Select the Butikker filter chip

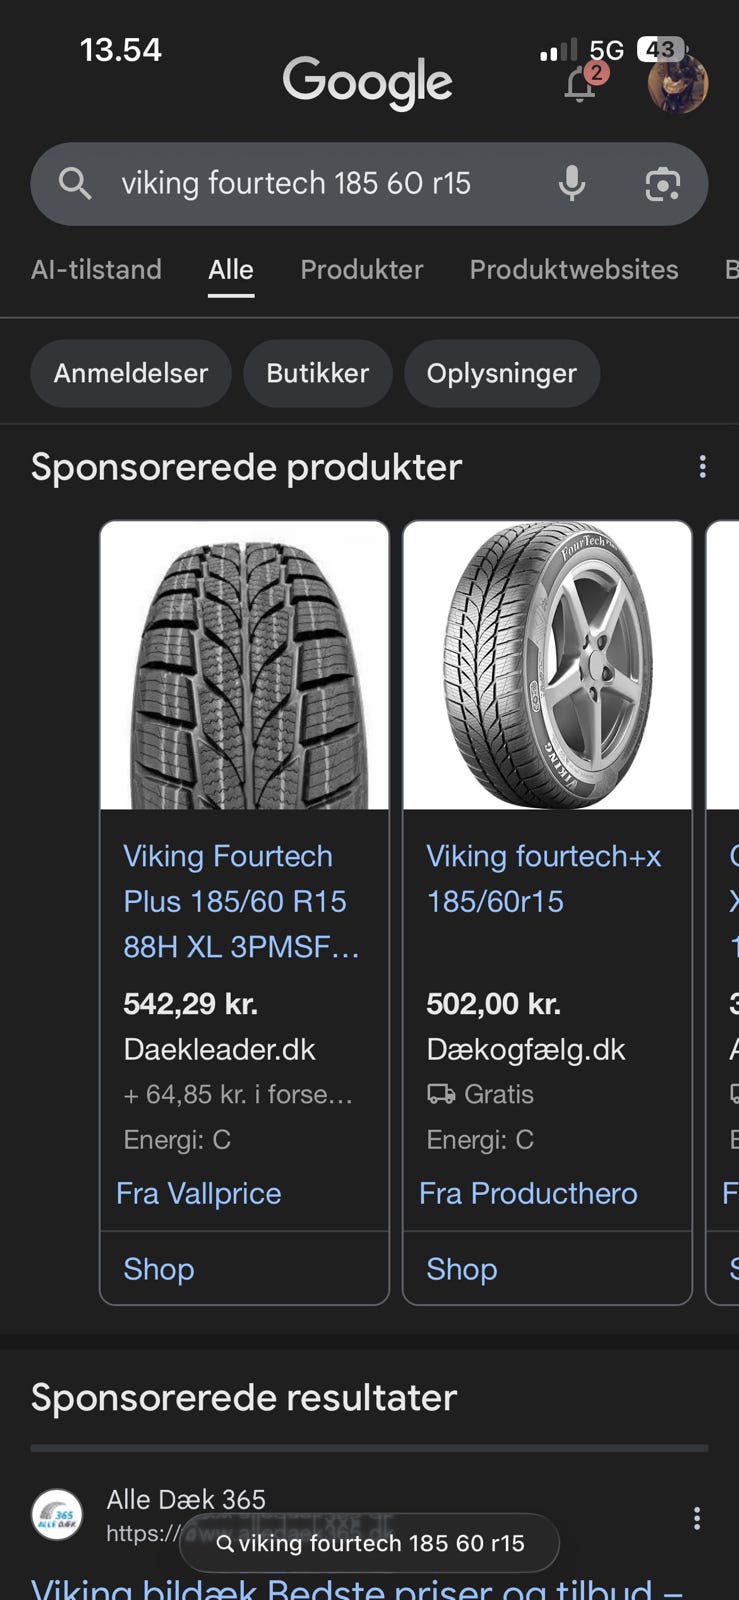tap(317, 374)
